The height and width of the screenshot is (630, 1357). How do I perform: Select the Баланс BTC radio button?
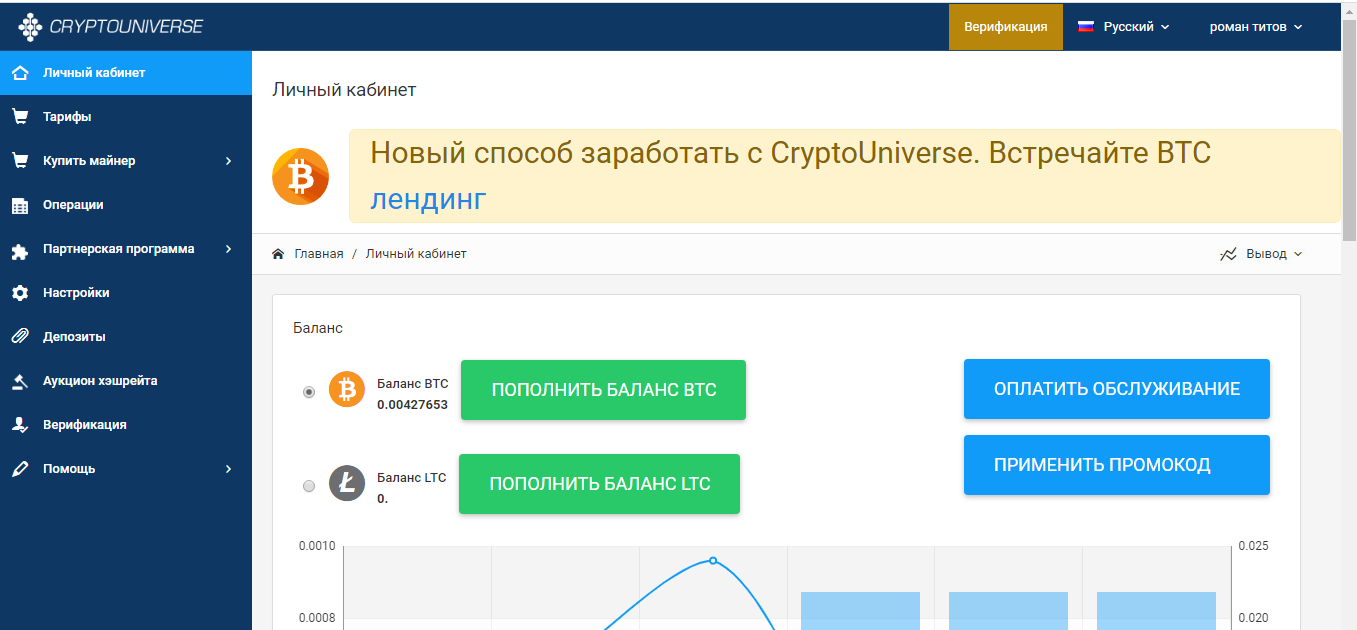click(309, 392)
